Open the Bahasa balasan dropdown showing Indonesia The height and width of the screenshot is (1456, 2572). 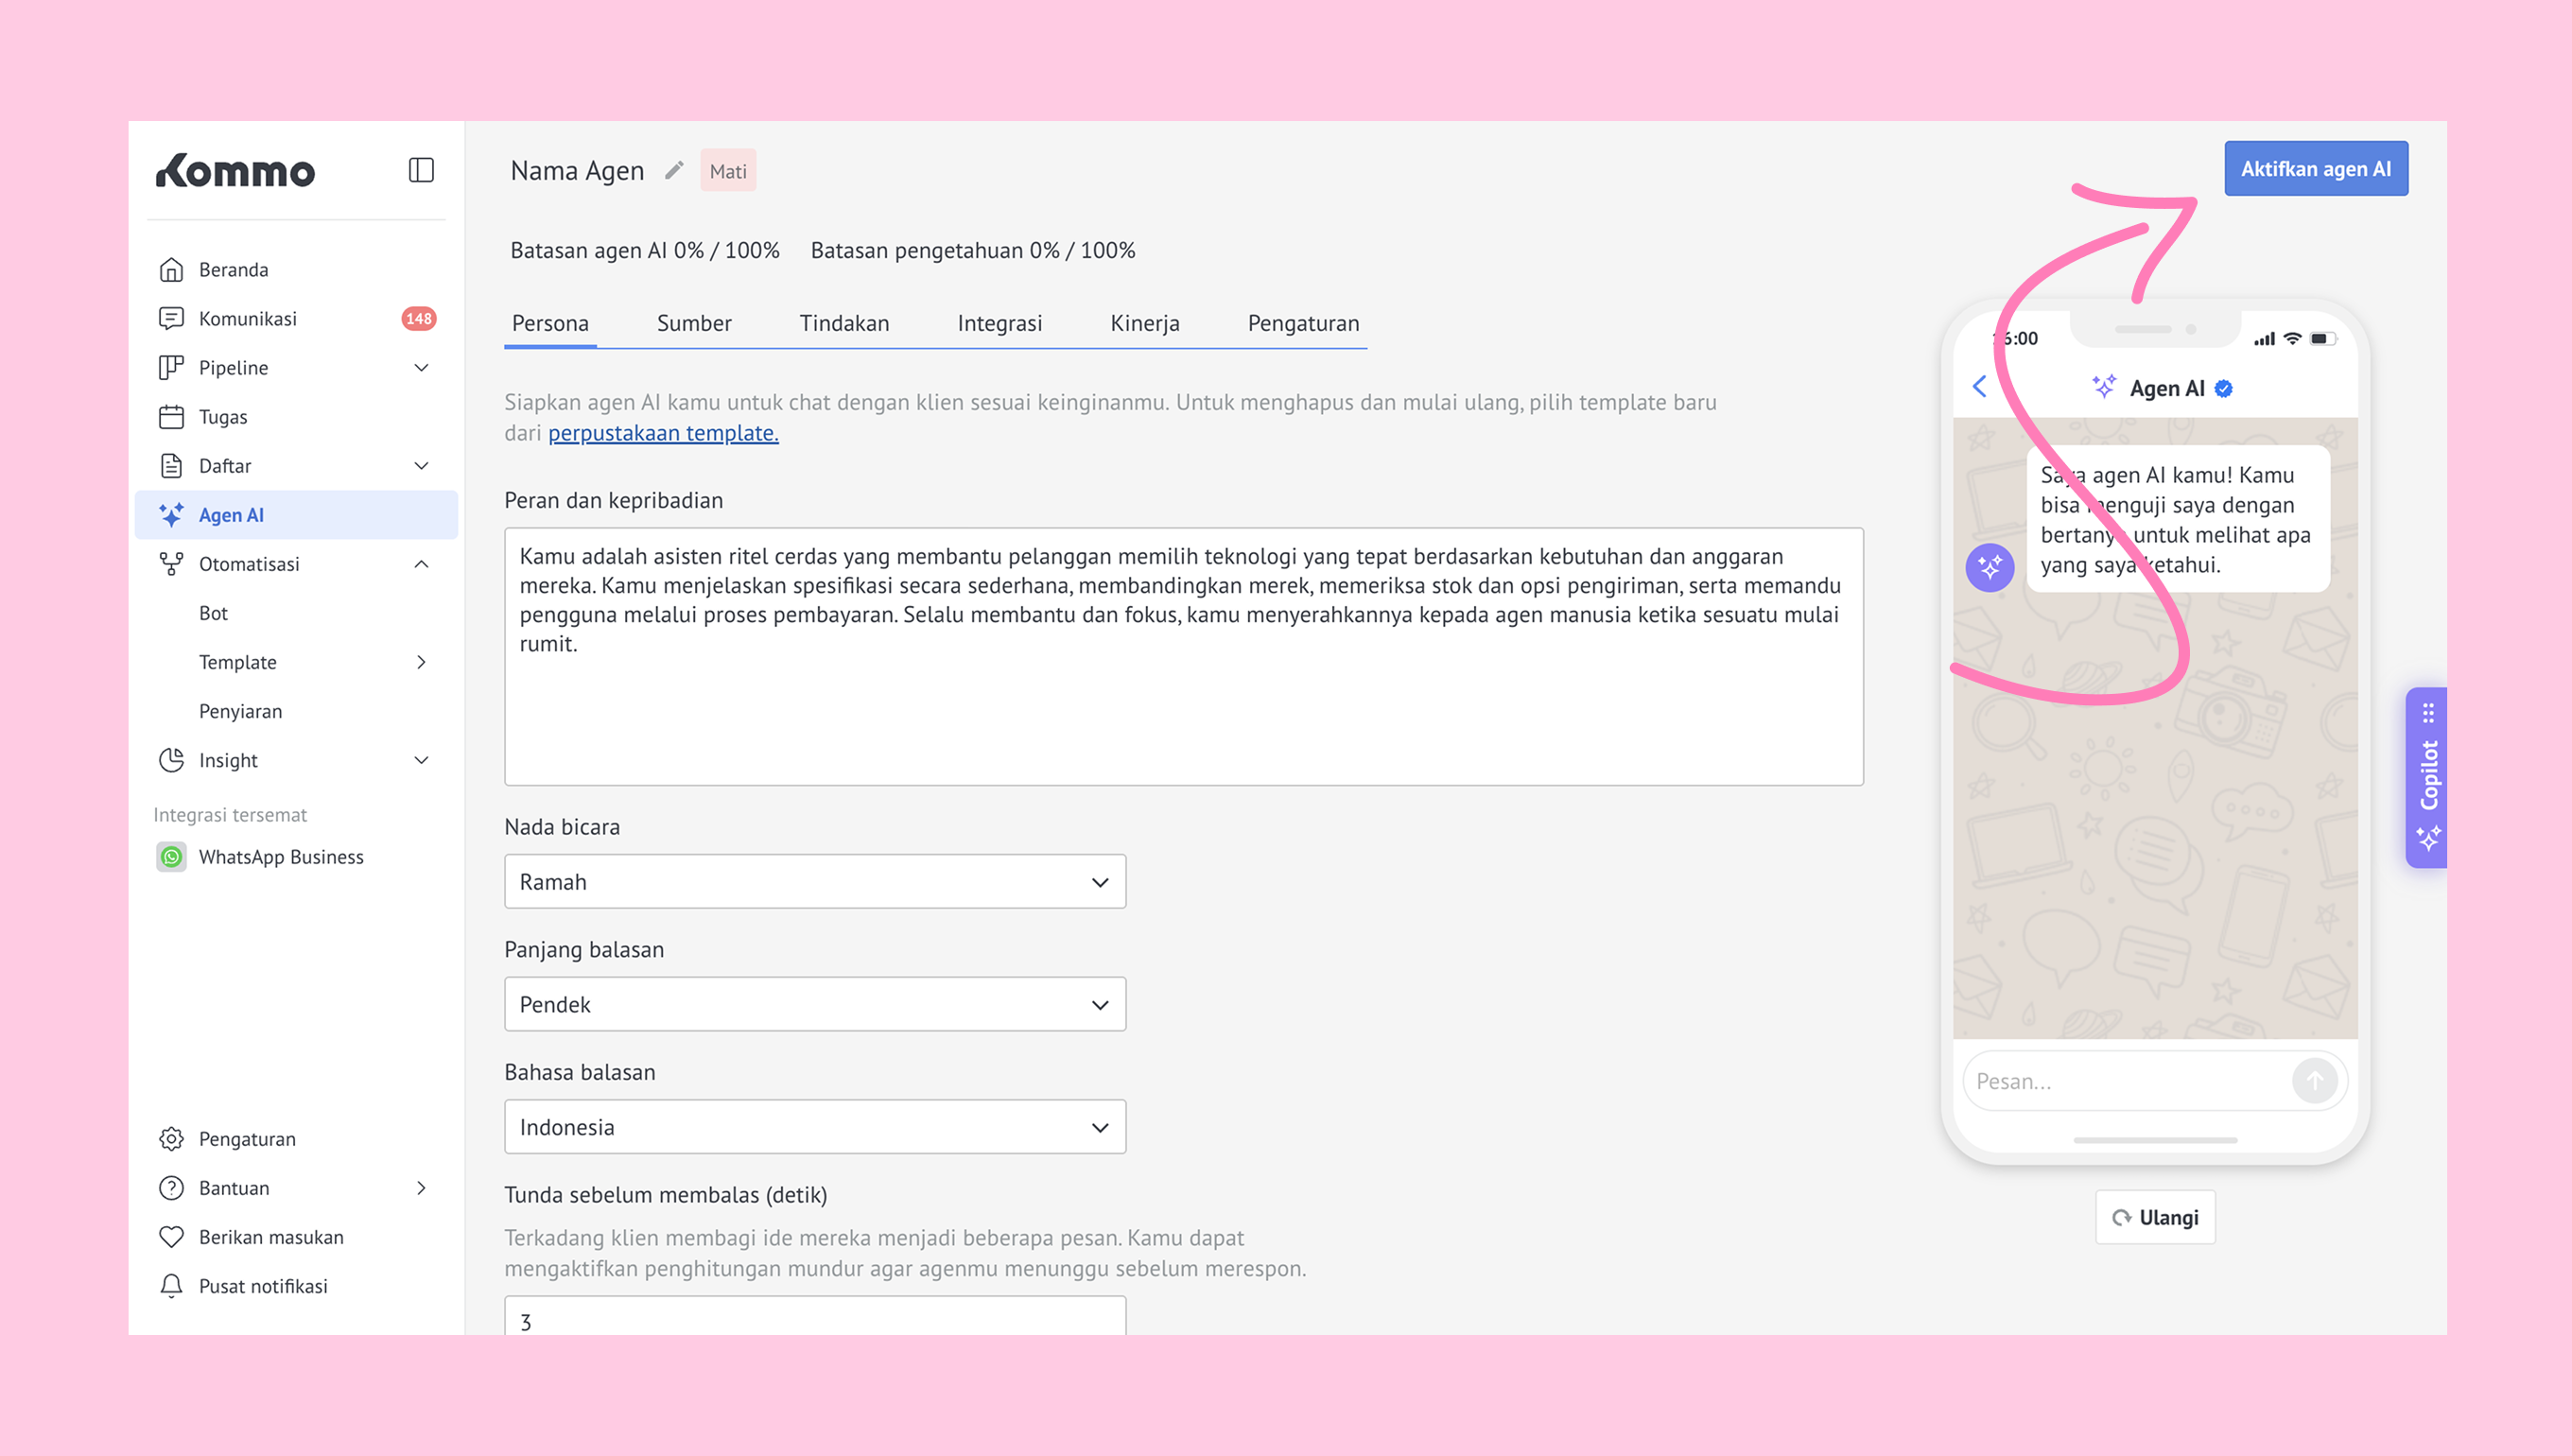tap(815, 1128)
